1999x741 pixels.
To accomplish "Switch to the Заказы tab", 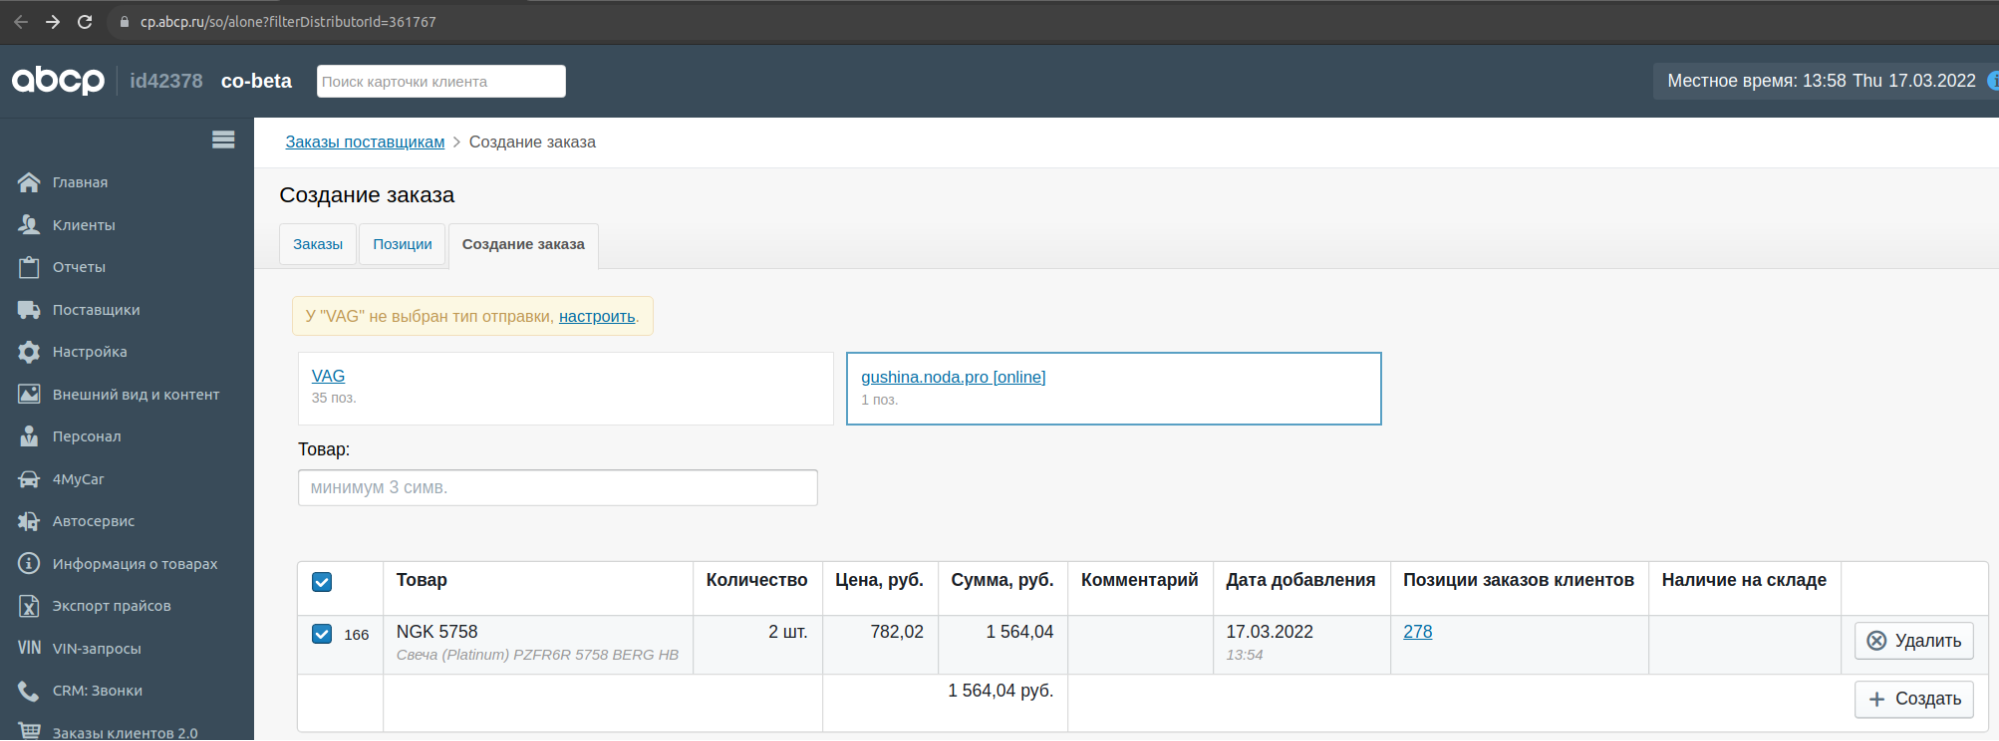I will [x=318, y=245].
